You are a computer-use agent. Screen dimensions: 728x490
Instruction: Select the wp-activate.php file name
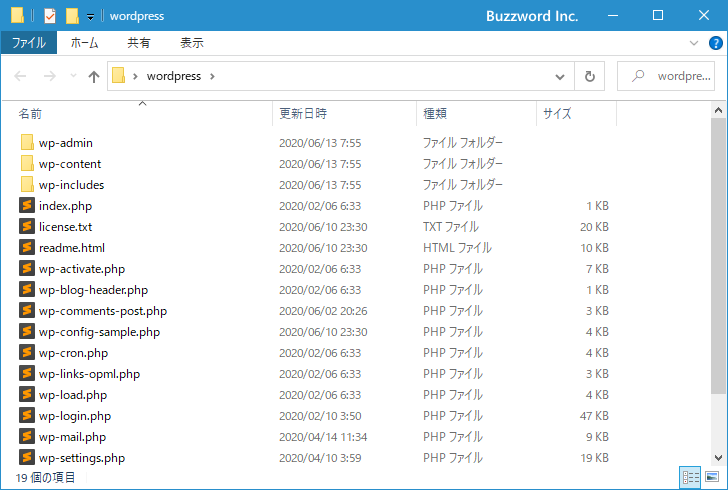tap(82, 269)
